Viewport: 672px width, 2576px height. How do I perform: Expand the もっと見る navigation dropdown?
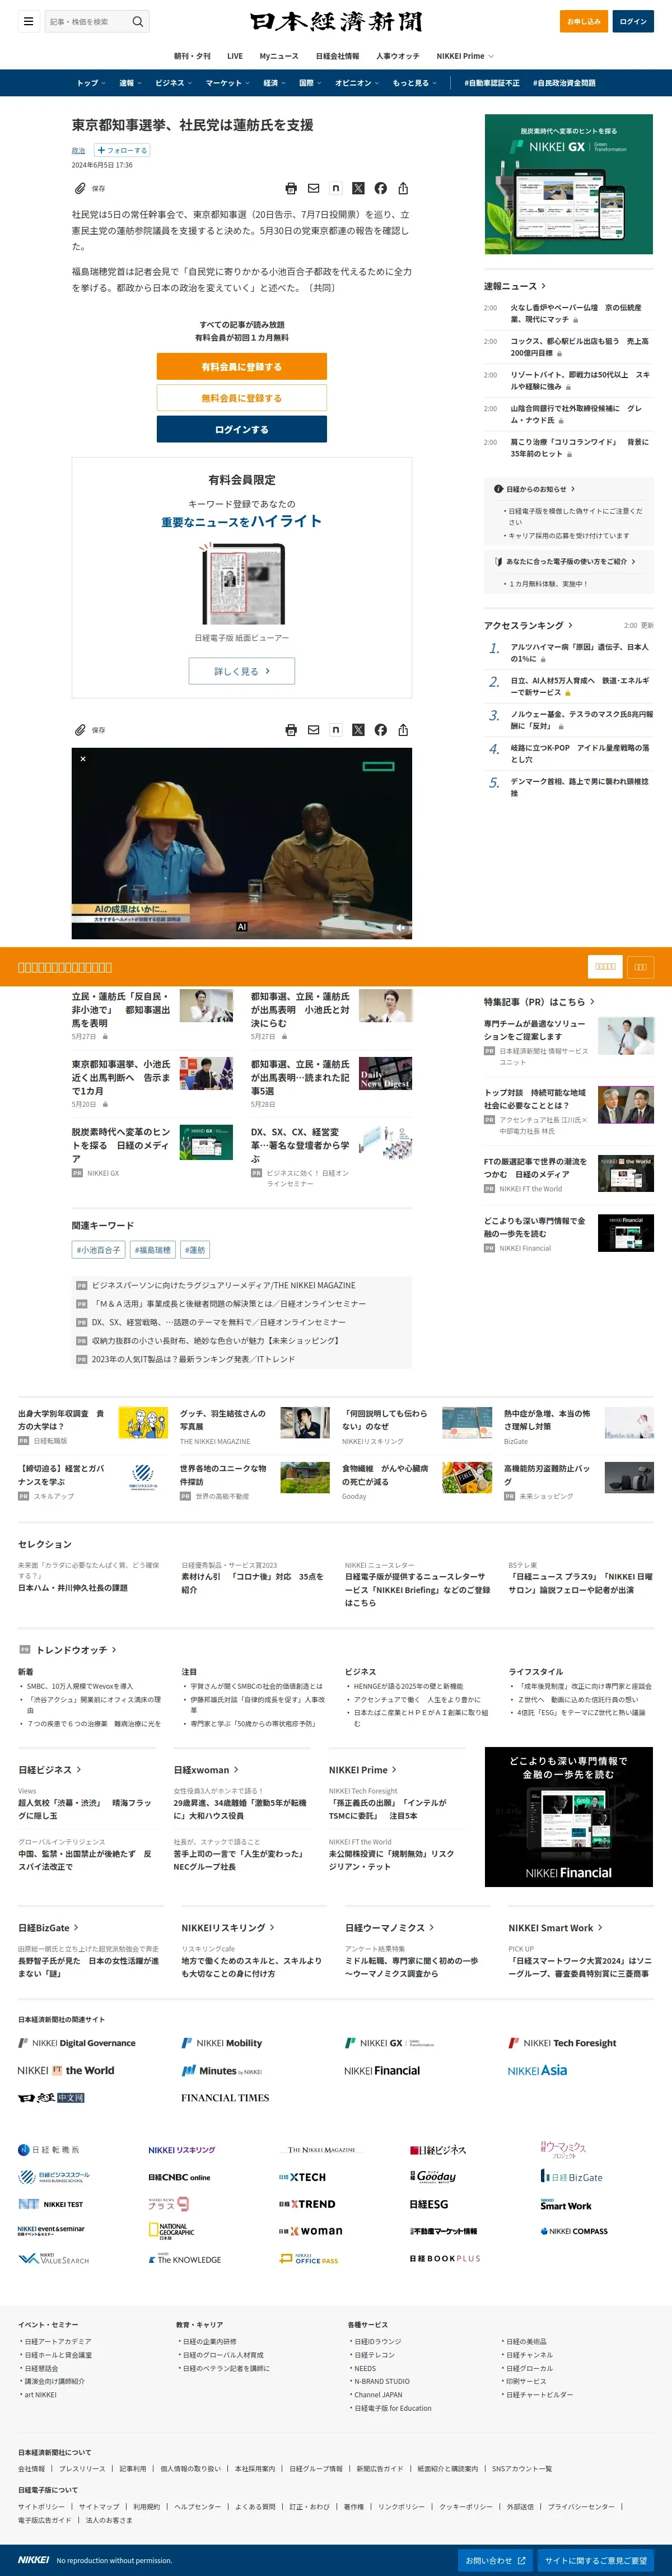(414, 83)
